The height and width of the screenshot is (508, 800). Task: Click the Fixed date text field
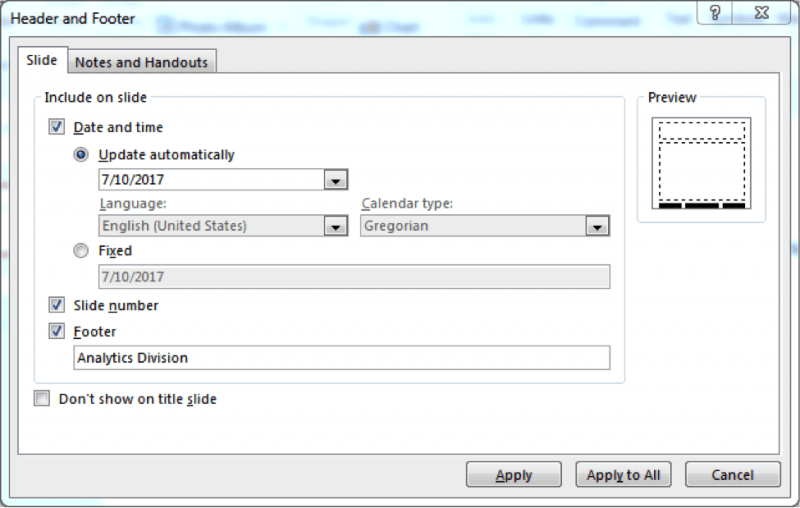pyautogui.click(x=353, y=277)
